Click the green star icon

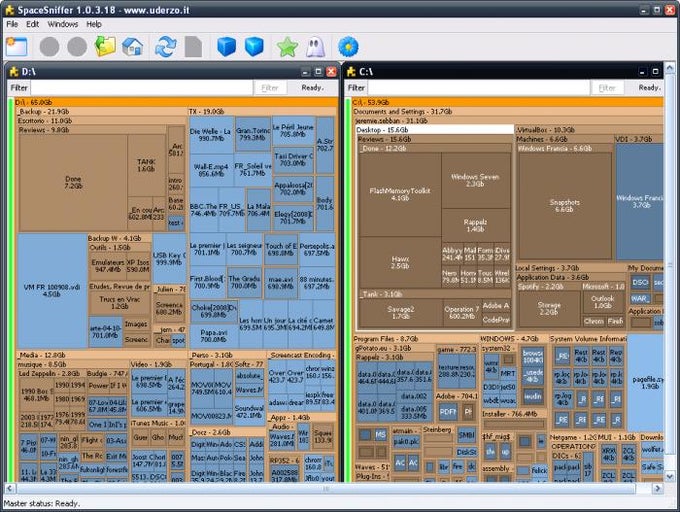point(288,46)
